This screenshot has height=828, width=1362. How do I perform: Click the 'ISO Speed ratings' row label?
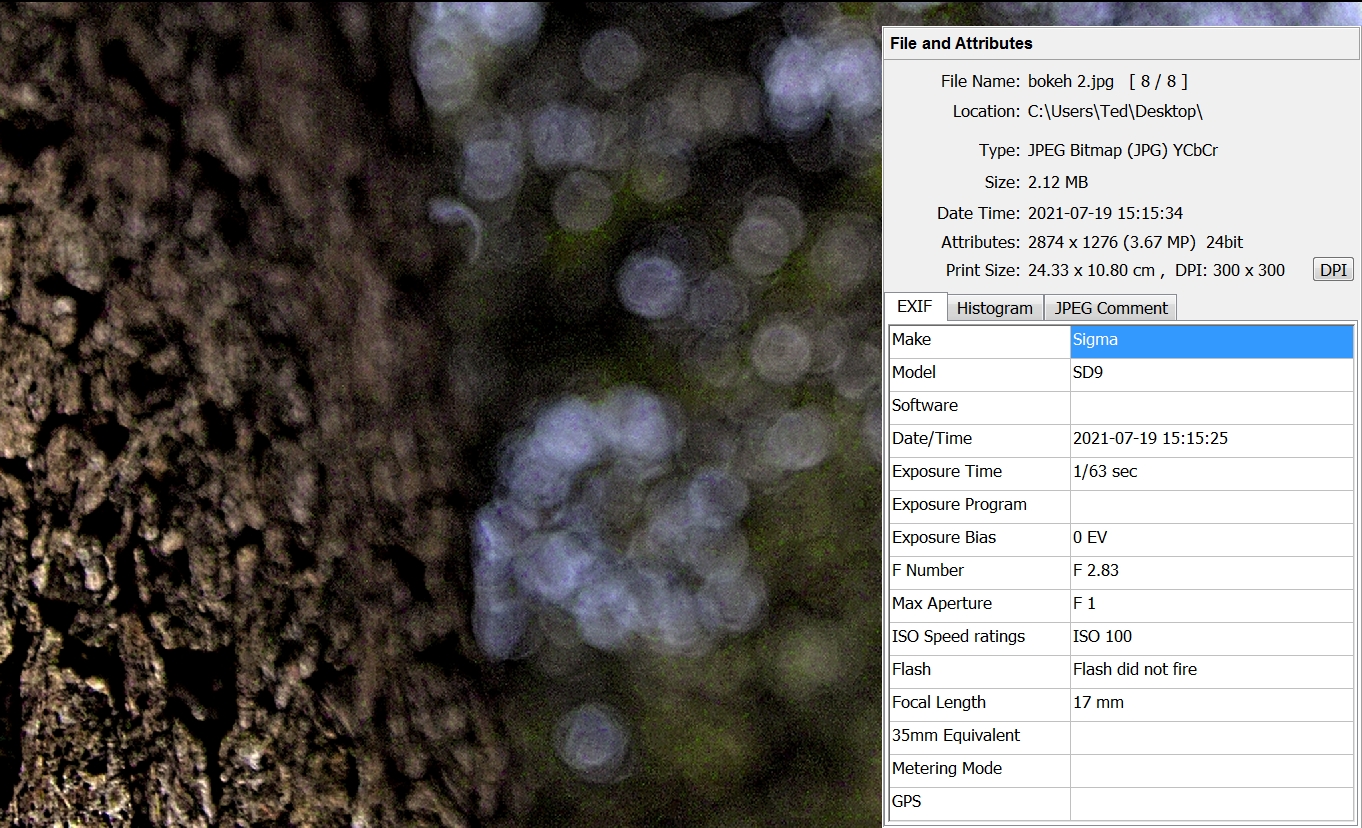tap(980, 637)
